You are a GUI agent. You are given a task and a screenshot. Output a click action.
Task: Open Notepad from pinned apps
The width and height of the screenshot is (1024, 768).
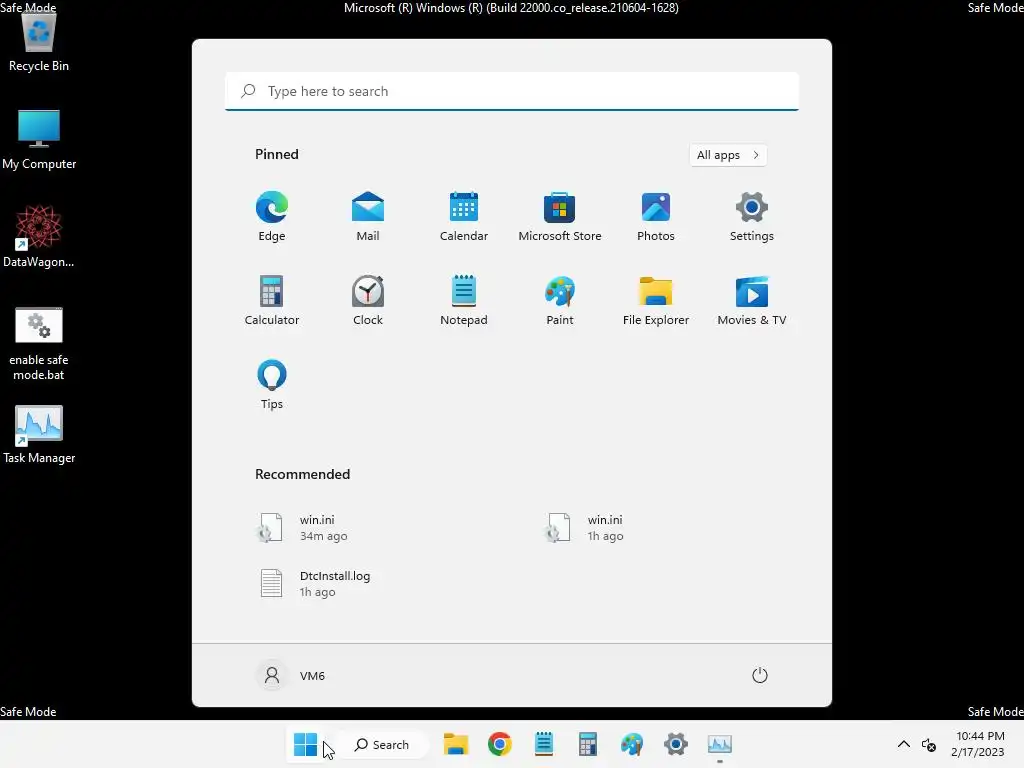(464, 300)
